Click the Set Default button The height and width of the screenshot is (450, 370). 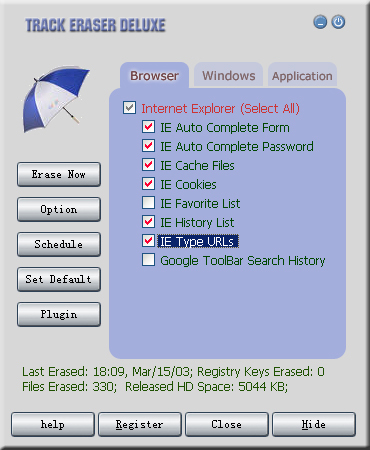[x=59, y=279]
